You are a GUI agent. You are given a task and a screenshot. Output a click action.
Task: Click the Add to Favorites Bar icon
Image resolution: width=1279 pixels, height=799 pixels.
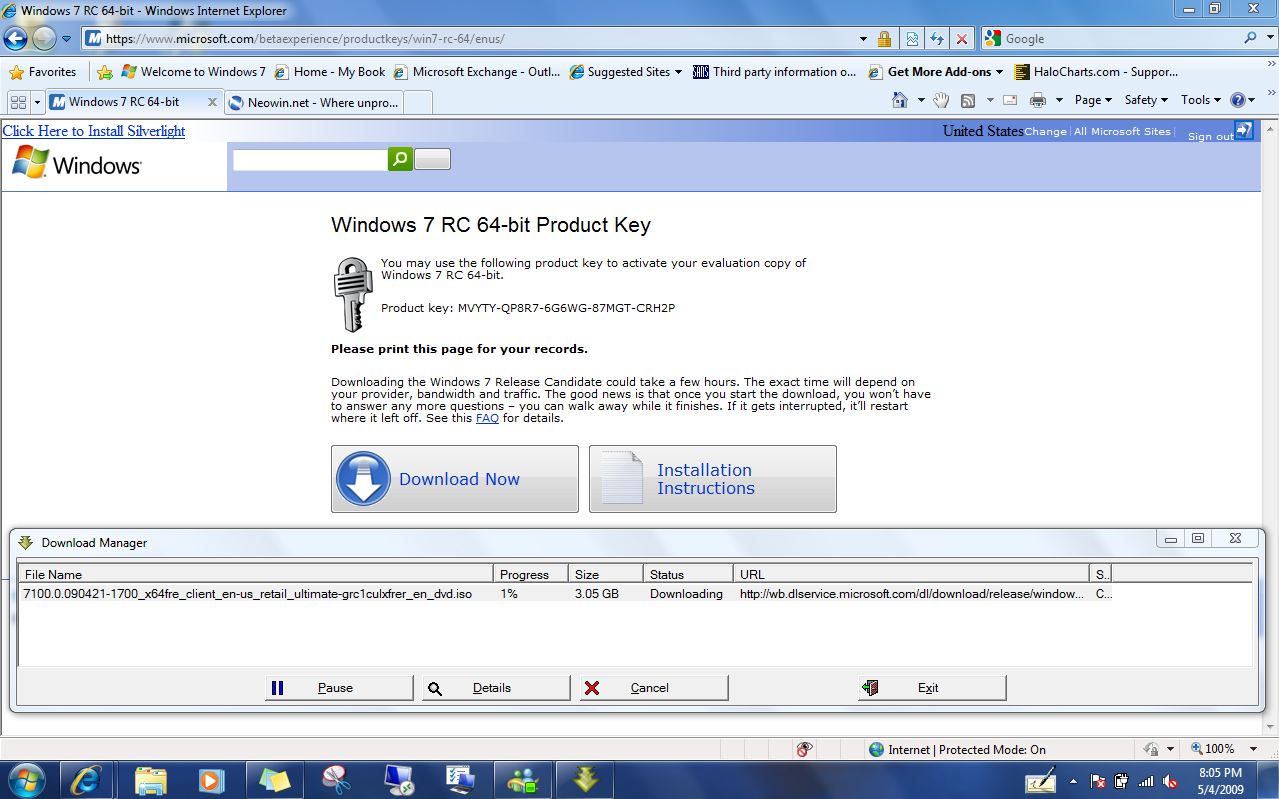pyautogui.click(x=105, y=72)
